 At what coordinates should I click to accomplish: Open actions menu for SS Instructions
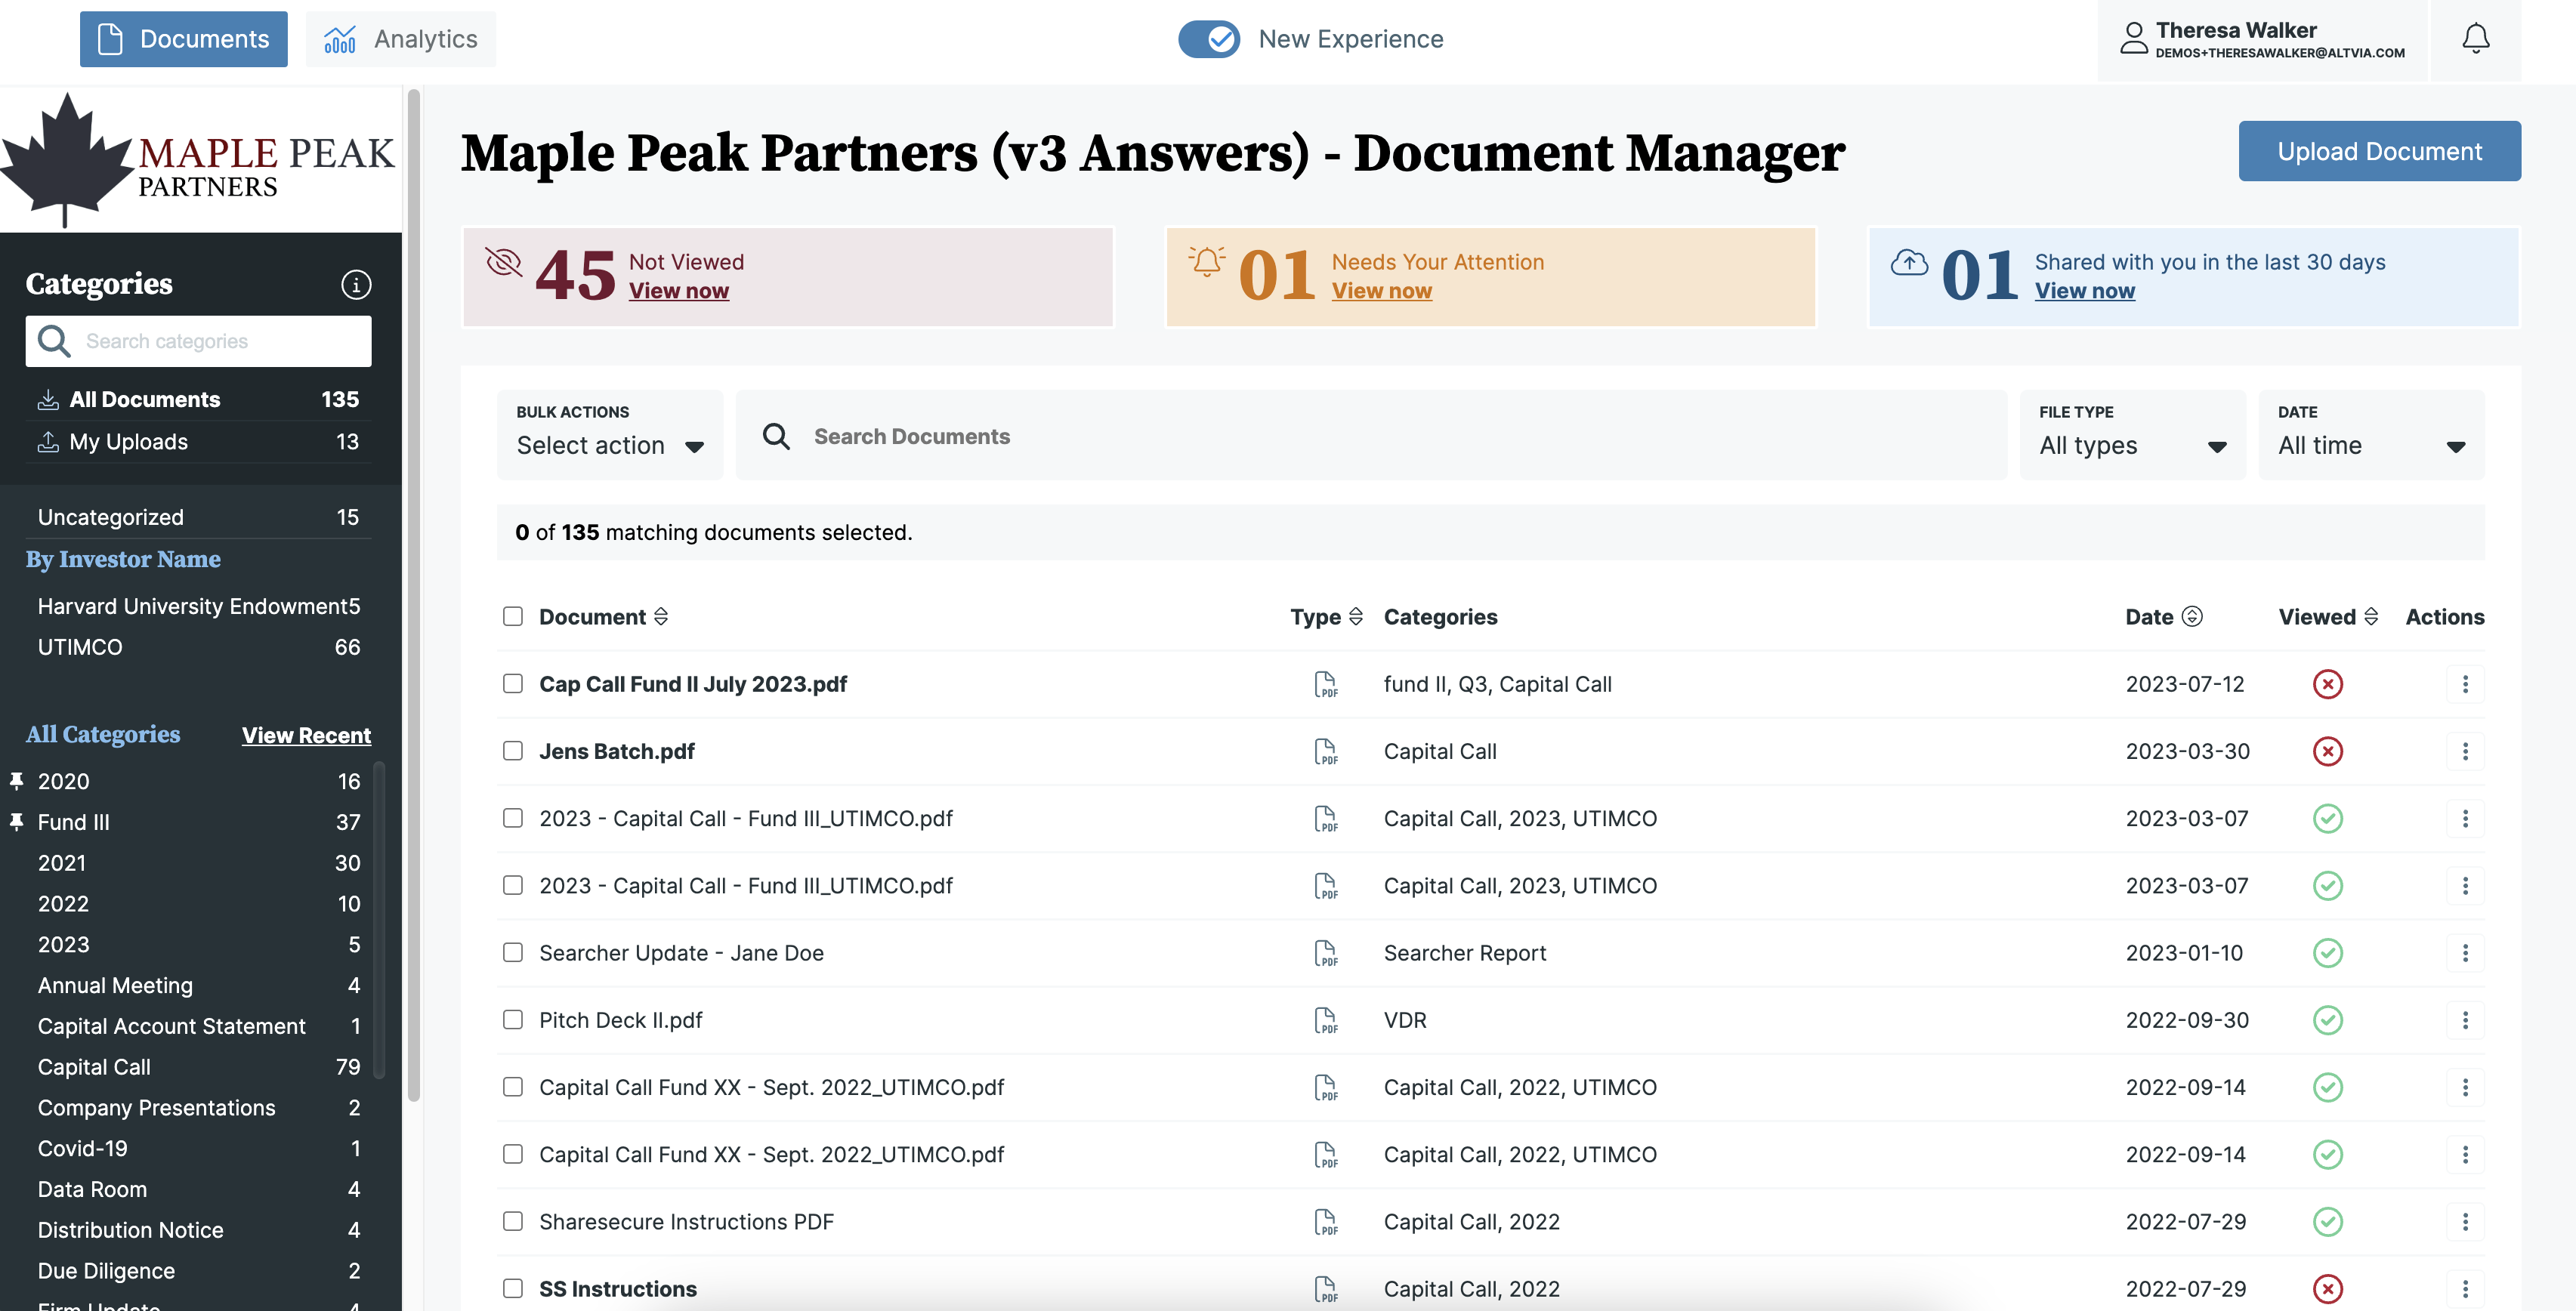tap(2465, 1289)
